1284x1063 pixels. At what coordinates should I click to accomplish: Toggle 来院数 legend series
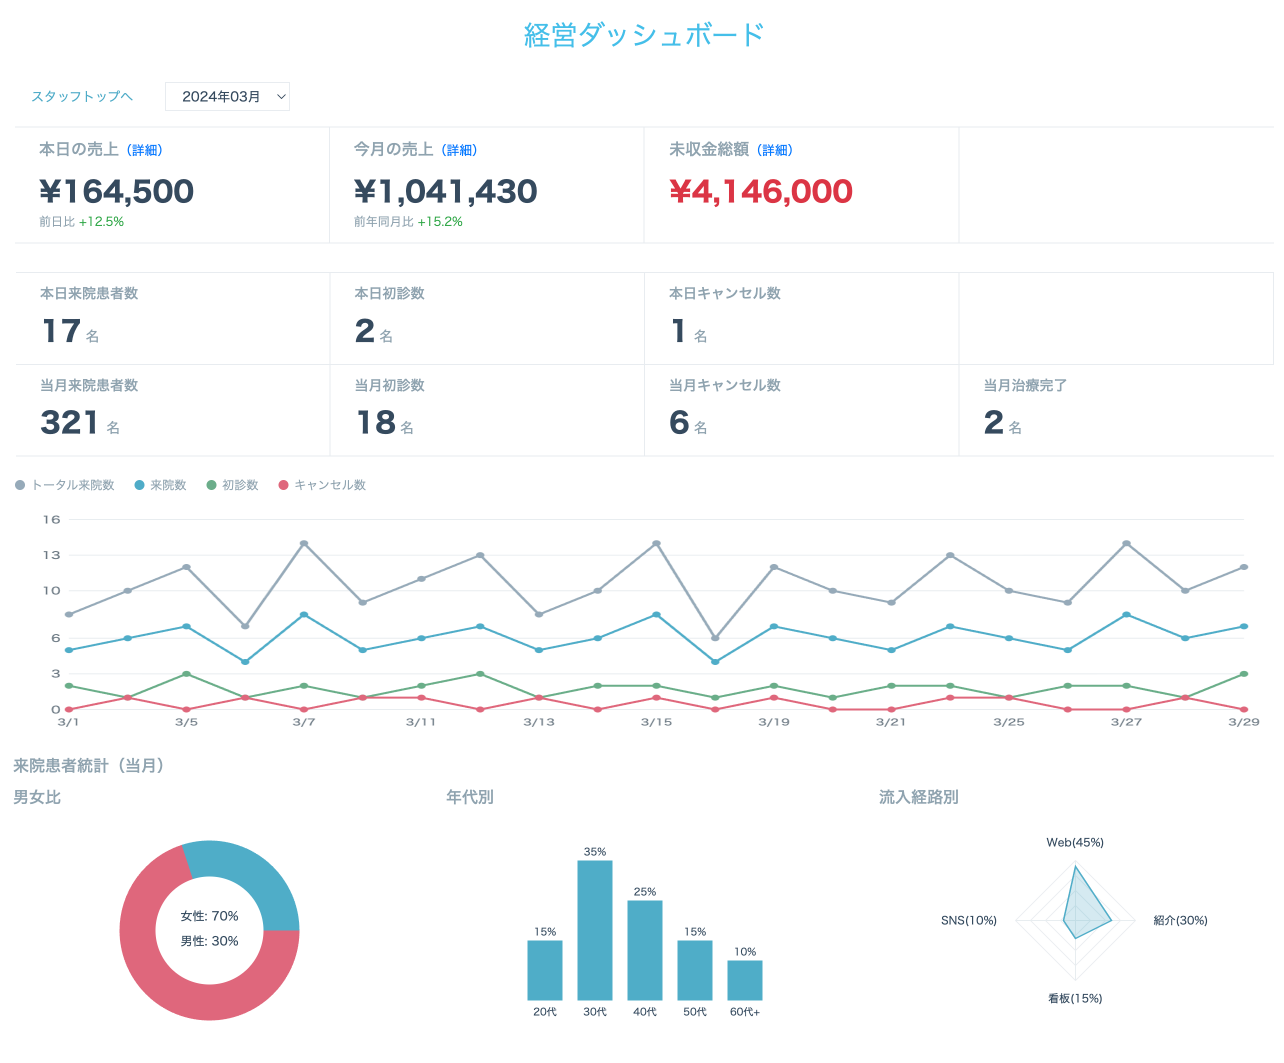coord(168,485)
